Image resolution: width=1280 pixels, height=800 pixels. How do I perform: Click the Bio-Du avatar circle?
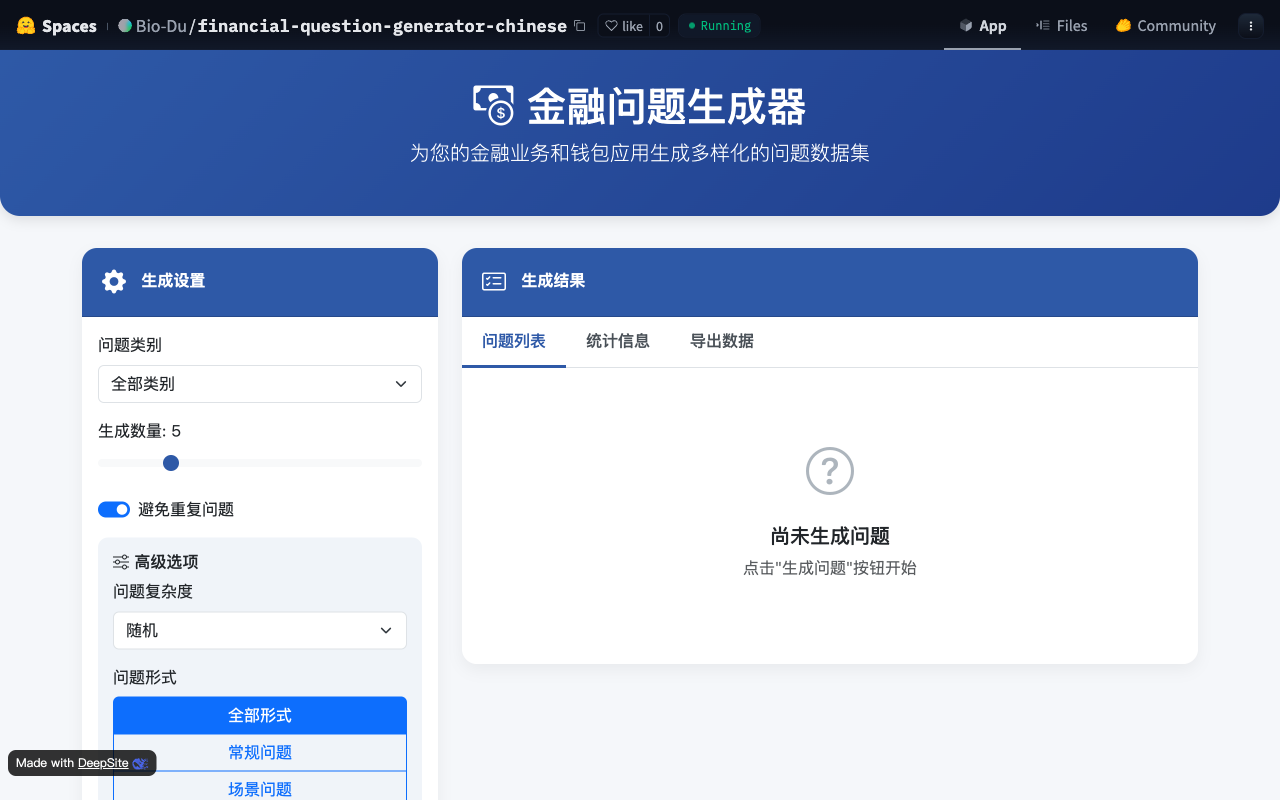coord(125,26)
